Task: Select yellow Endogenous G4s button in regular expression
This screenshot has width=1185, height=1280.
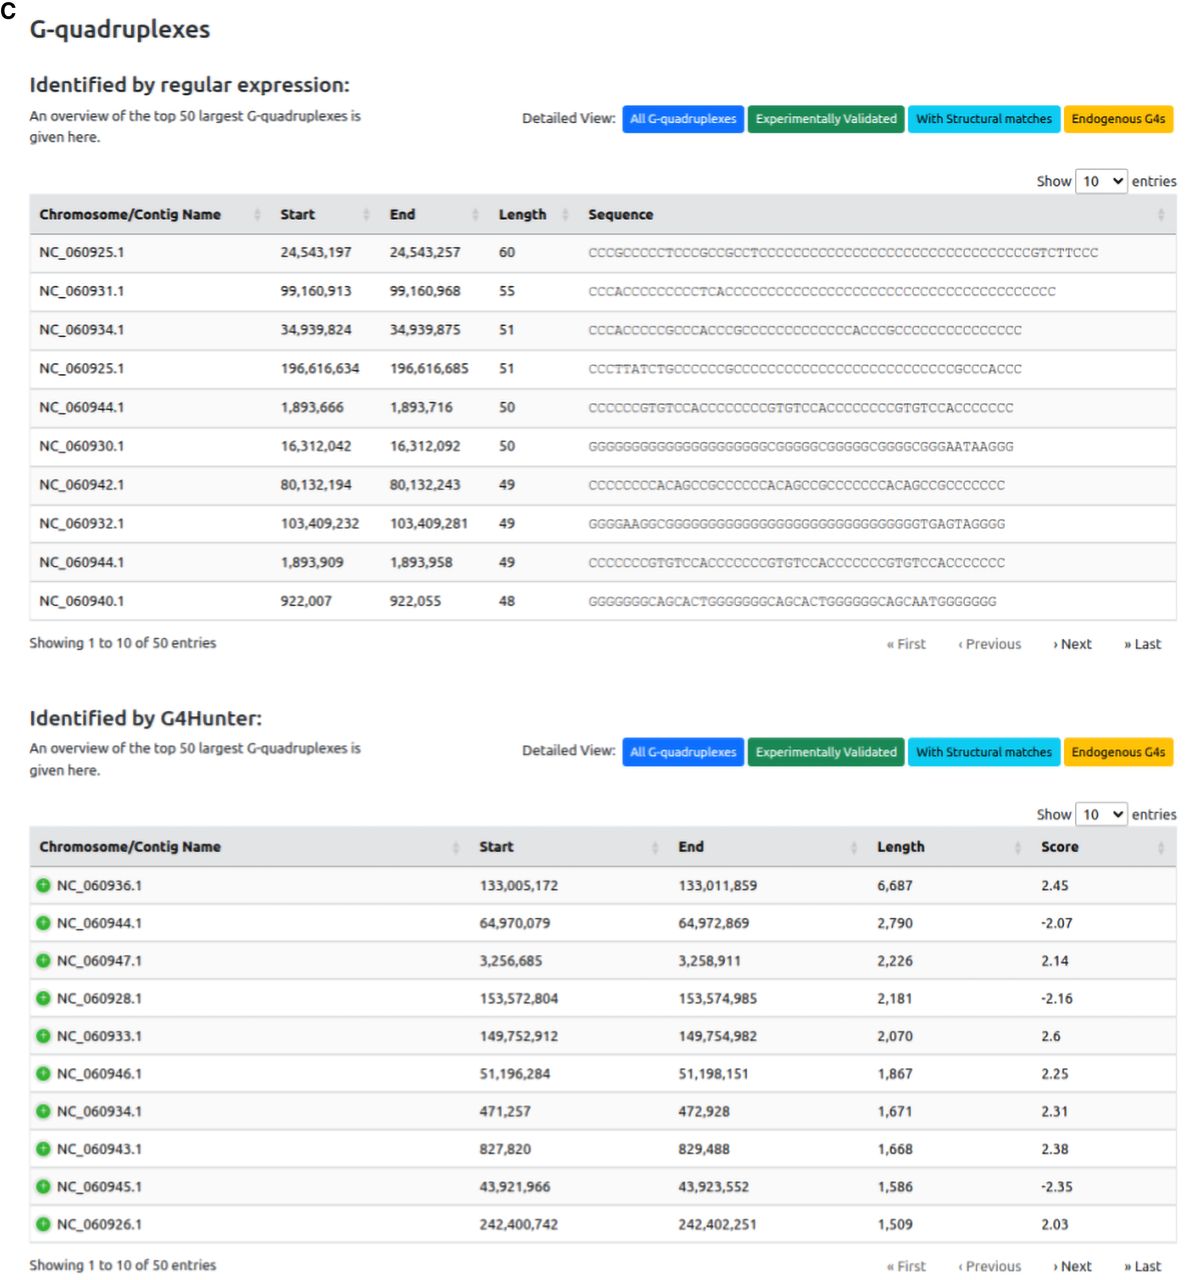Action: point(1118,119)
